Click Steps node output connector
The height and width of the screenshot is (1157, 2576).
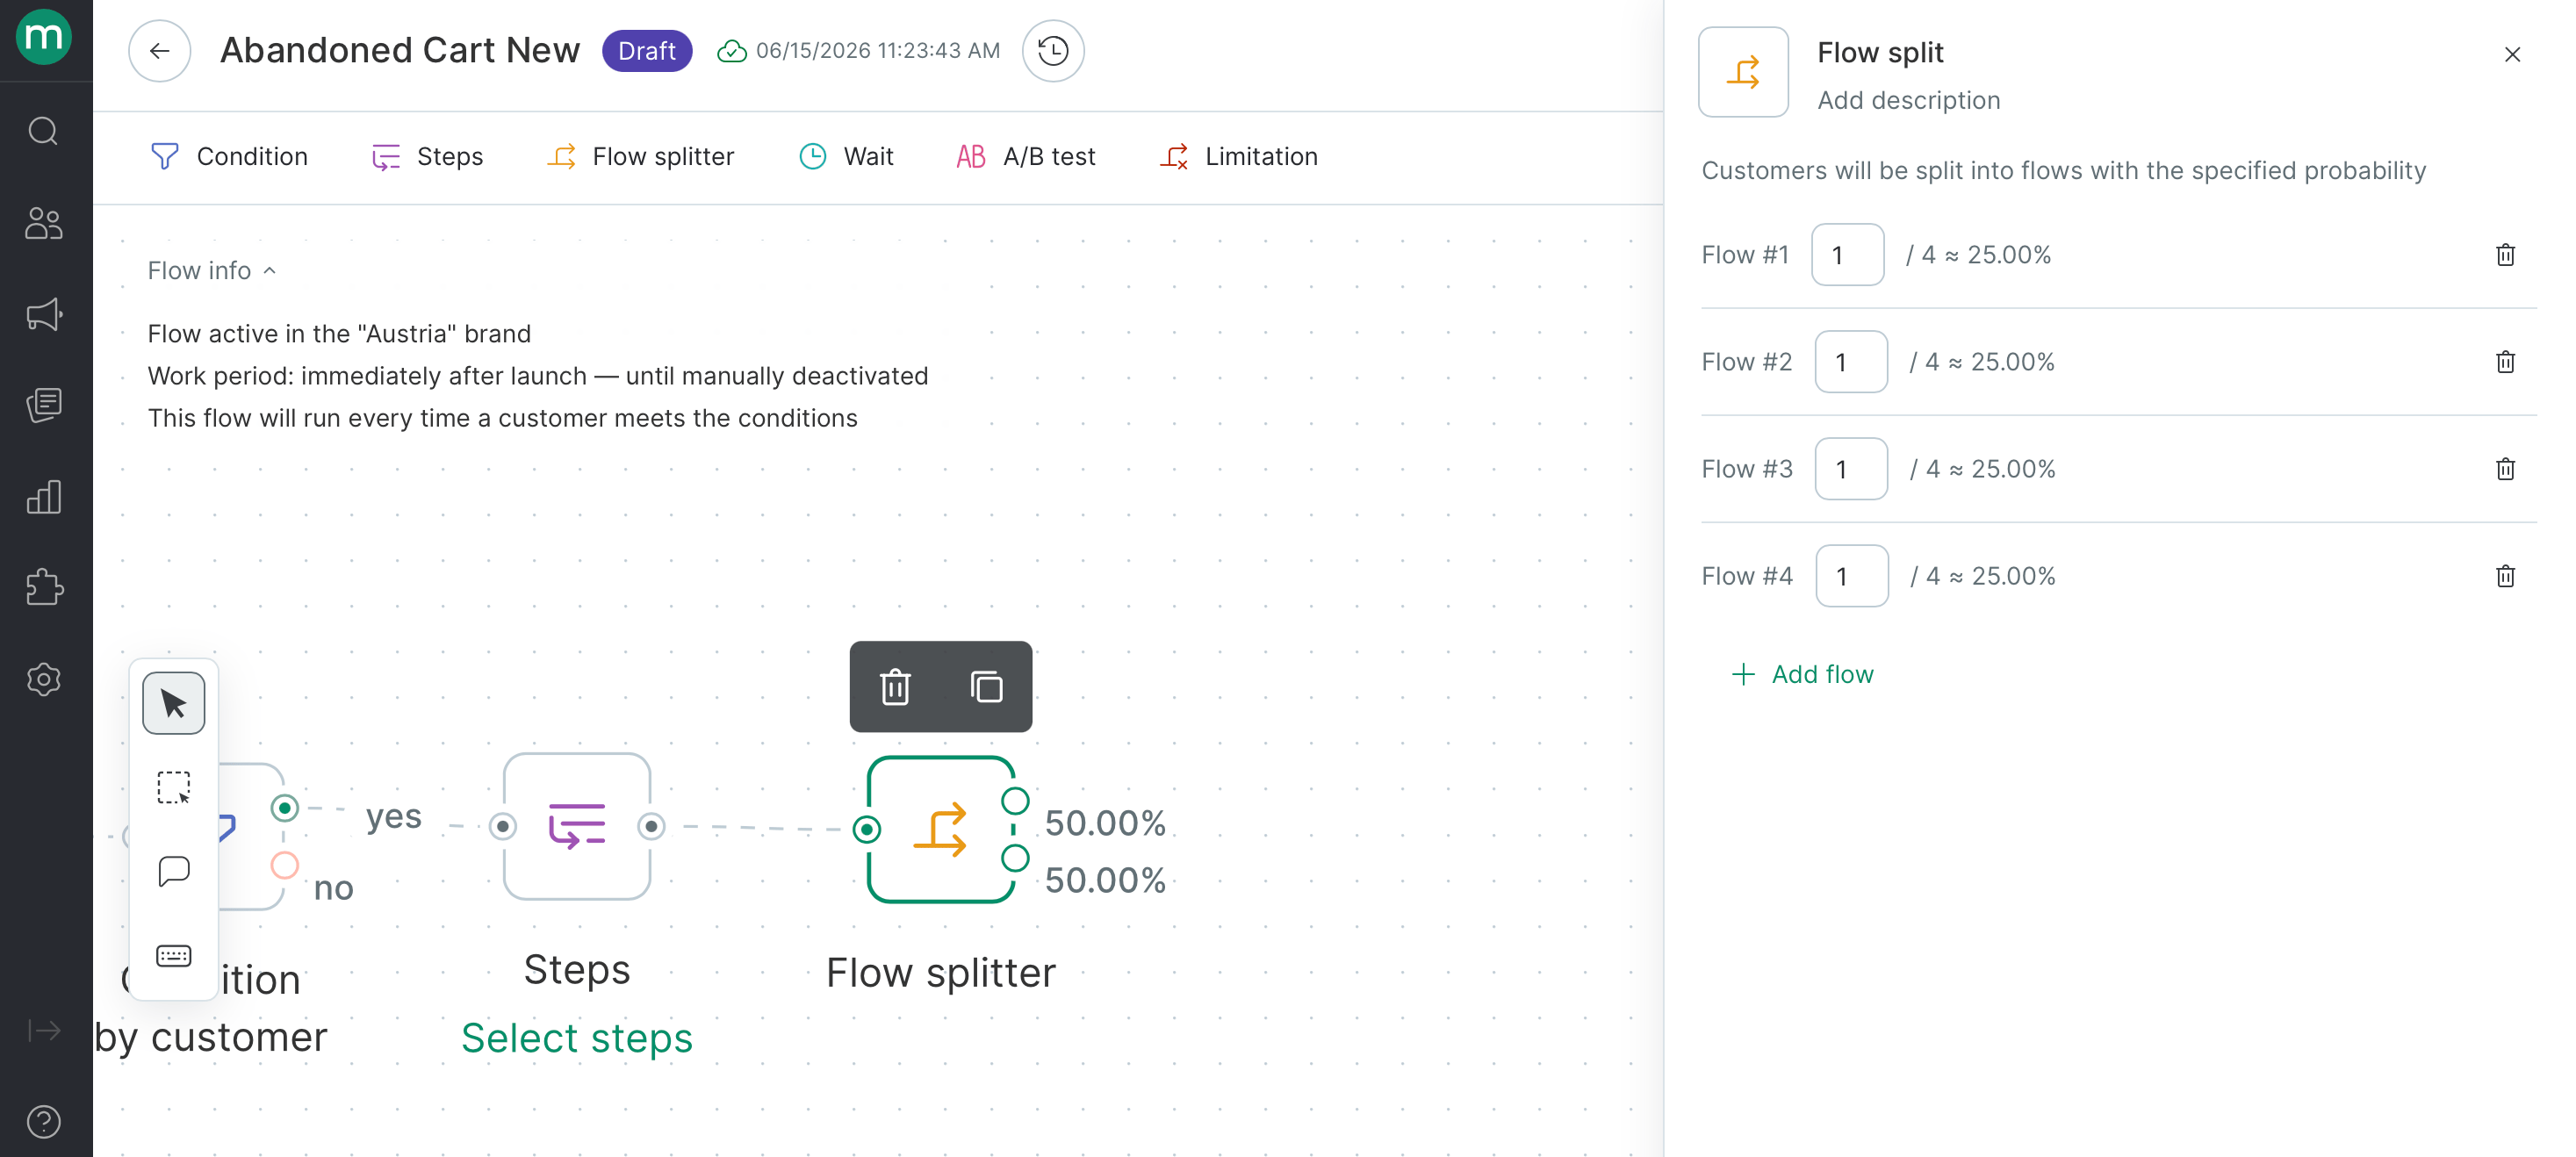[x=651, y=827]
